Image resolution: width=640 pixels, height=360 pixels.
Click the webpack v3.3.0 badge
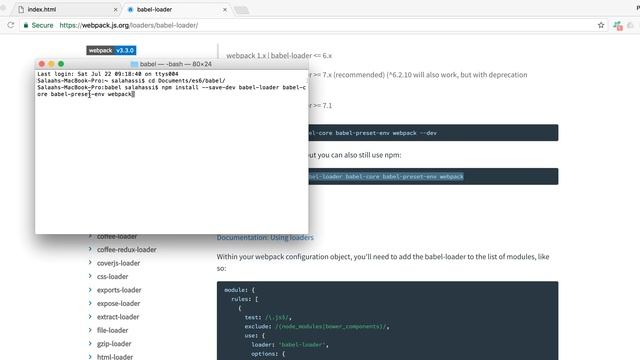tap(111, 50)
